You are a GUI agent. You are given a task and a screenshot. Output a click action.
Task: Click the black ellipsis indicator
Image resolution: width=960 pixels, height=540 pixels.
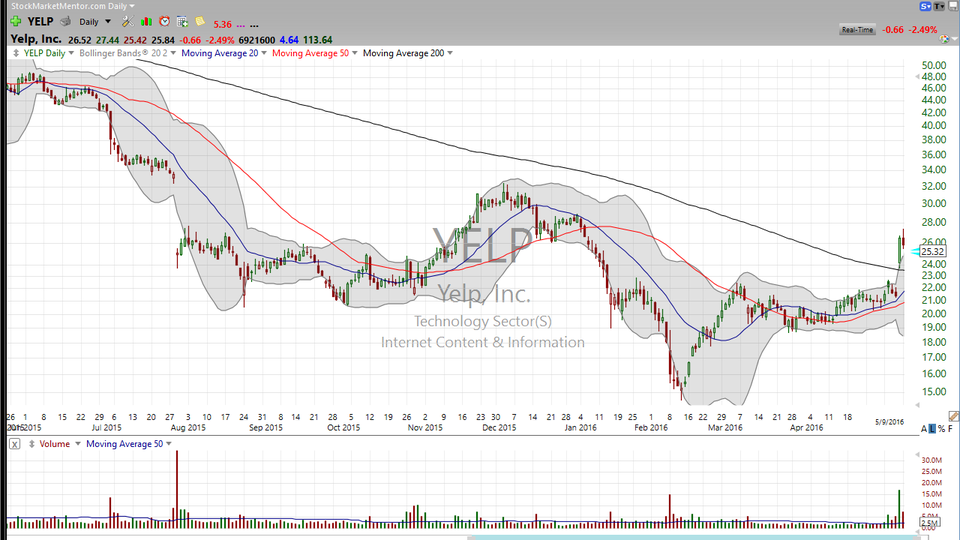tap(254, 24)
